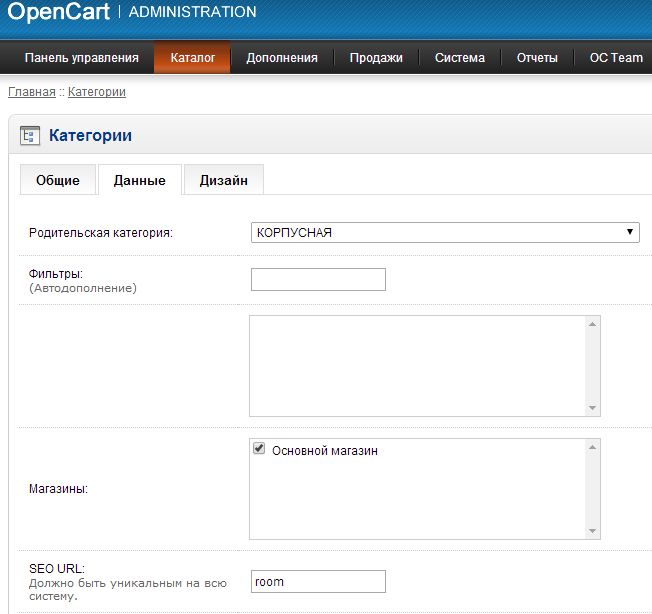
Task: Open the Родительская категория dropdown
Action: [445, 232]
